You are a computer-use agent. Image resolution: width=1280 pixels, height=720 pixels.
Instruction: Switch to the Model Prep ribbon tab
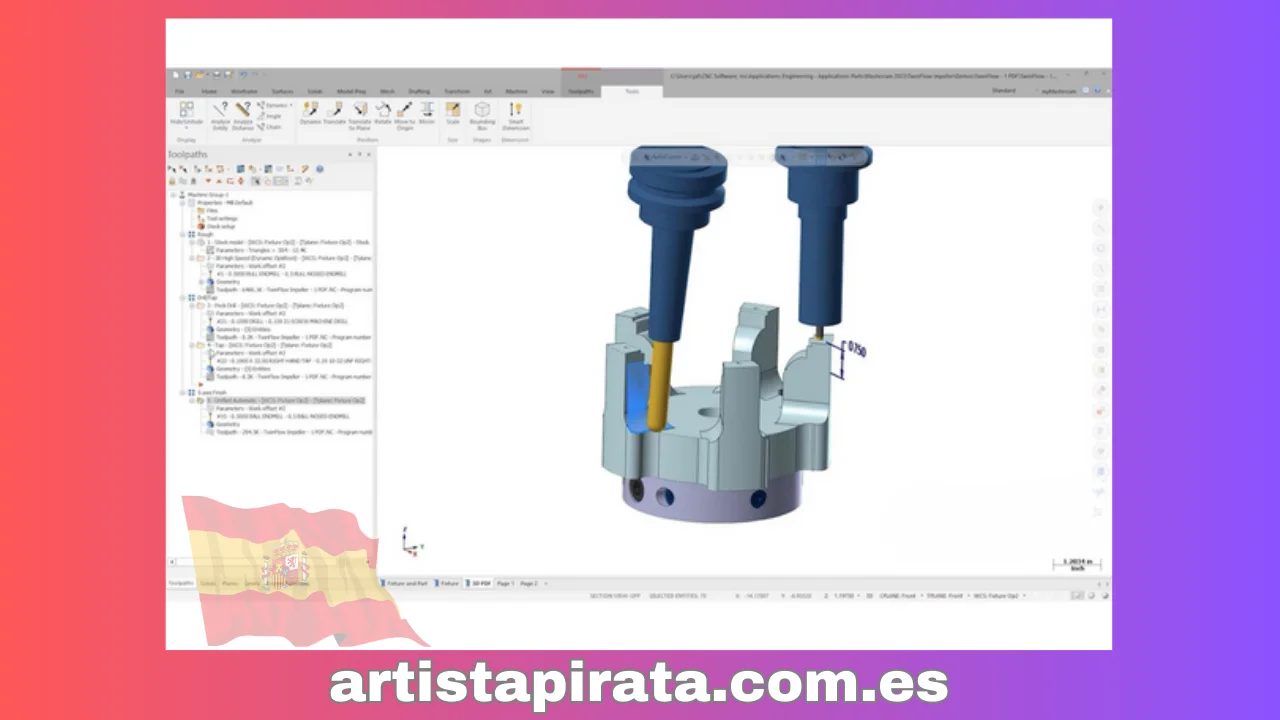351,91
